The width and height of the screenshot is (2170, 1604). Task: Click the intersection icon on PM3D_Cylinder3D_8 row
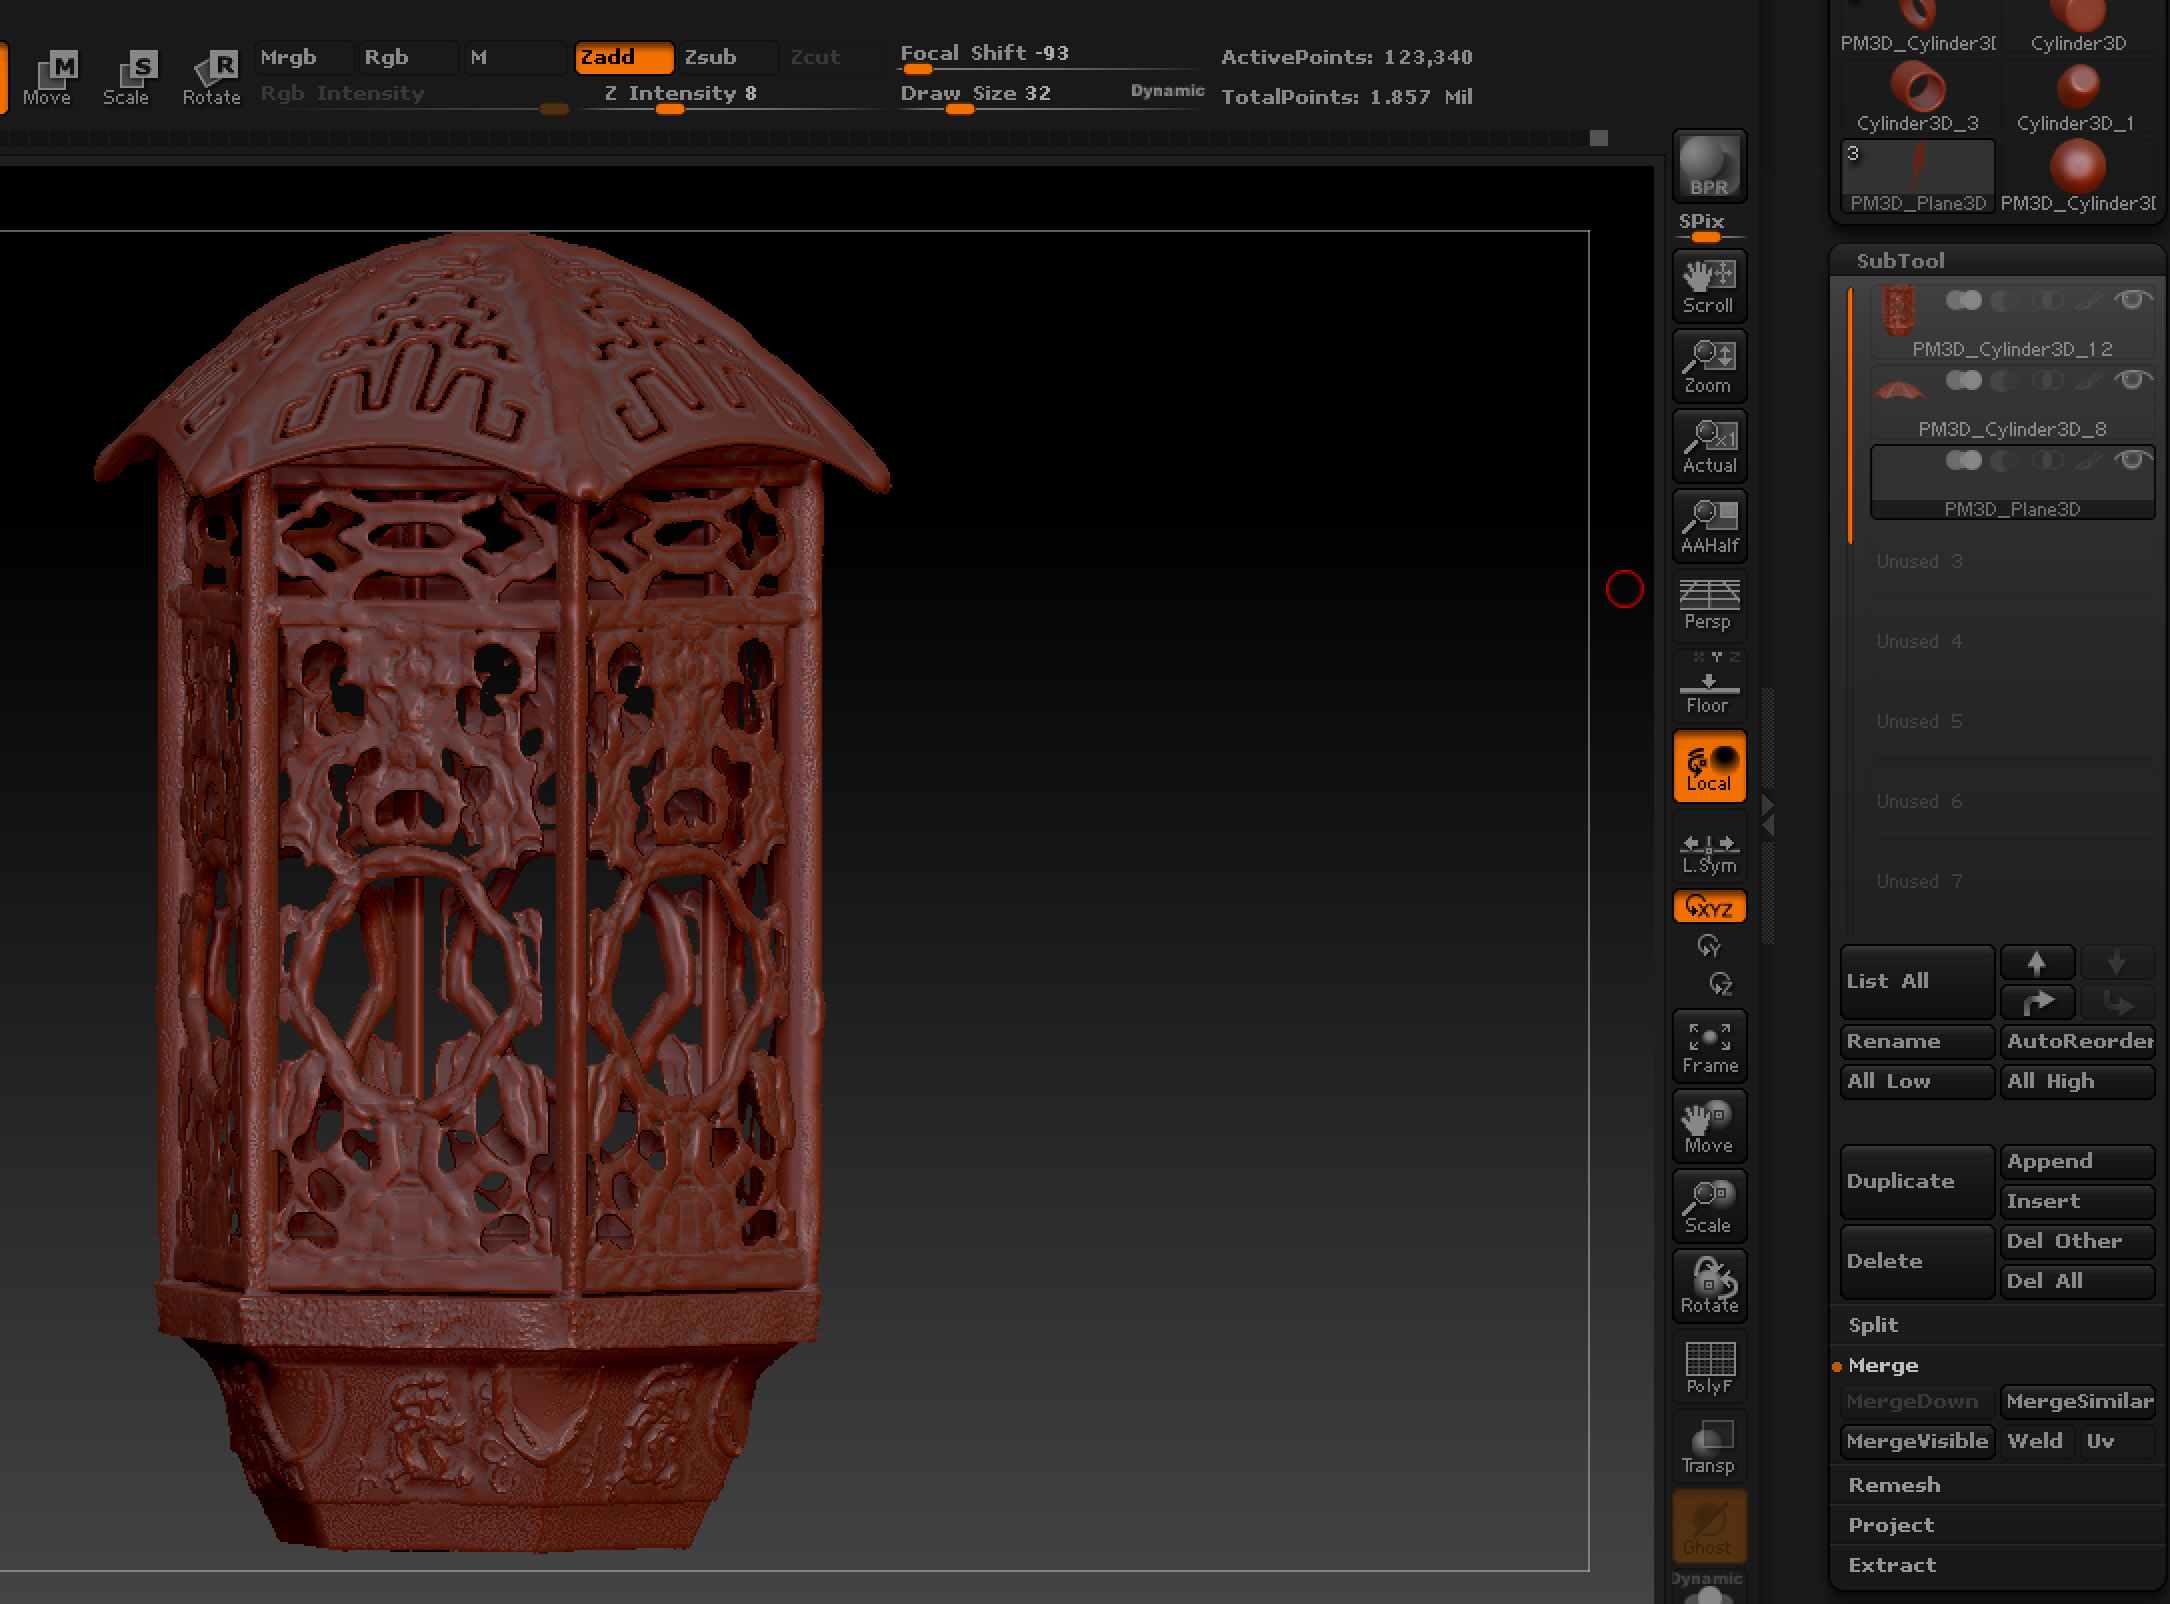[2047, 380]
